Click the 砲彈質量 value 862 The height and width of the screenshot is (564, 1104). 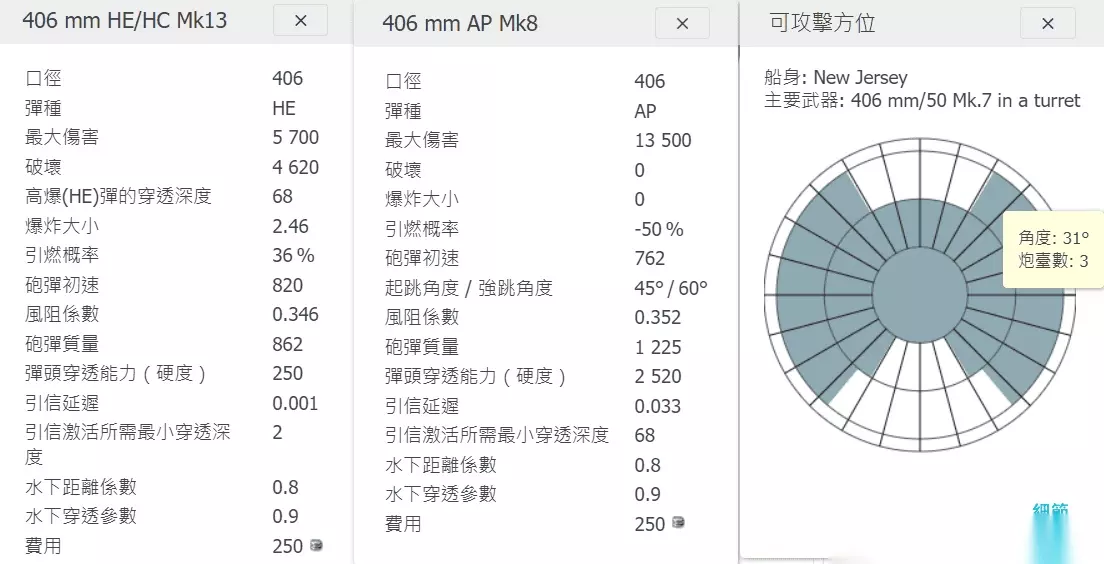point(287,344)
